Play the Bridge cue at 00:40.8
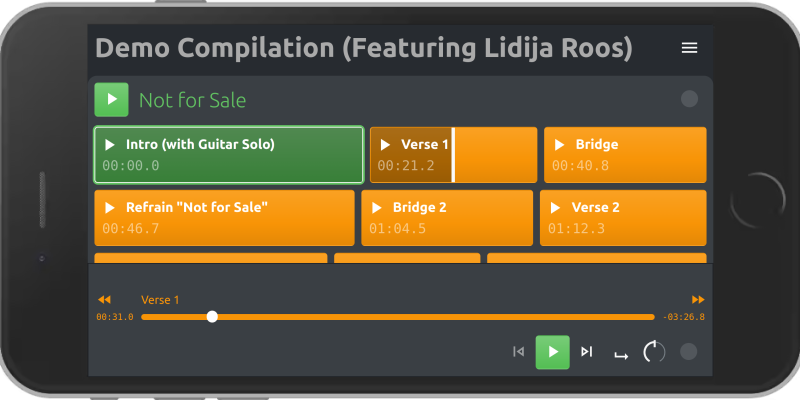 tap(625, 155)
